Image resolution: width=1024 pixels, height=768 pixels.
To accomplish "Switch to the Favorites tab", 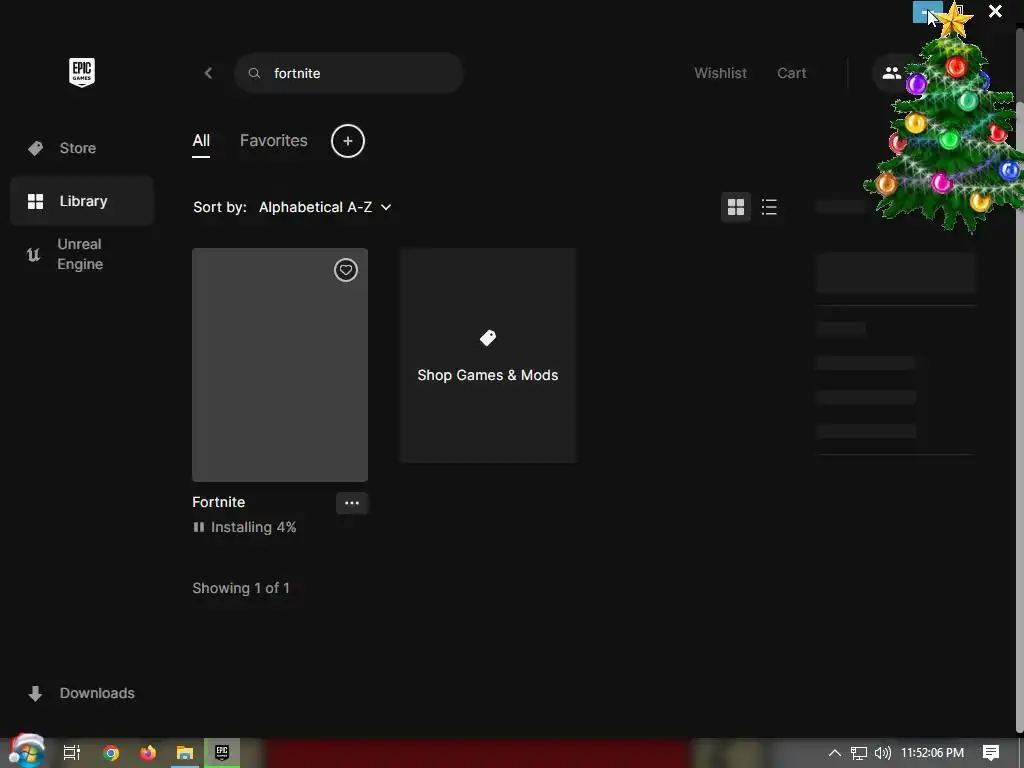I will tap(274, 140).
